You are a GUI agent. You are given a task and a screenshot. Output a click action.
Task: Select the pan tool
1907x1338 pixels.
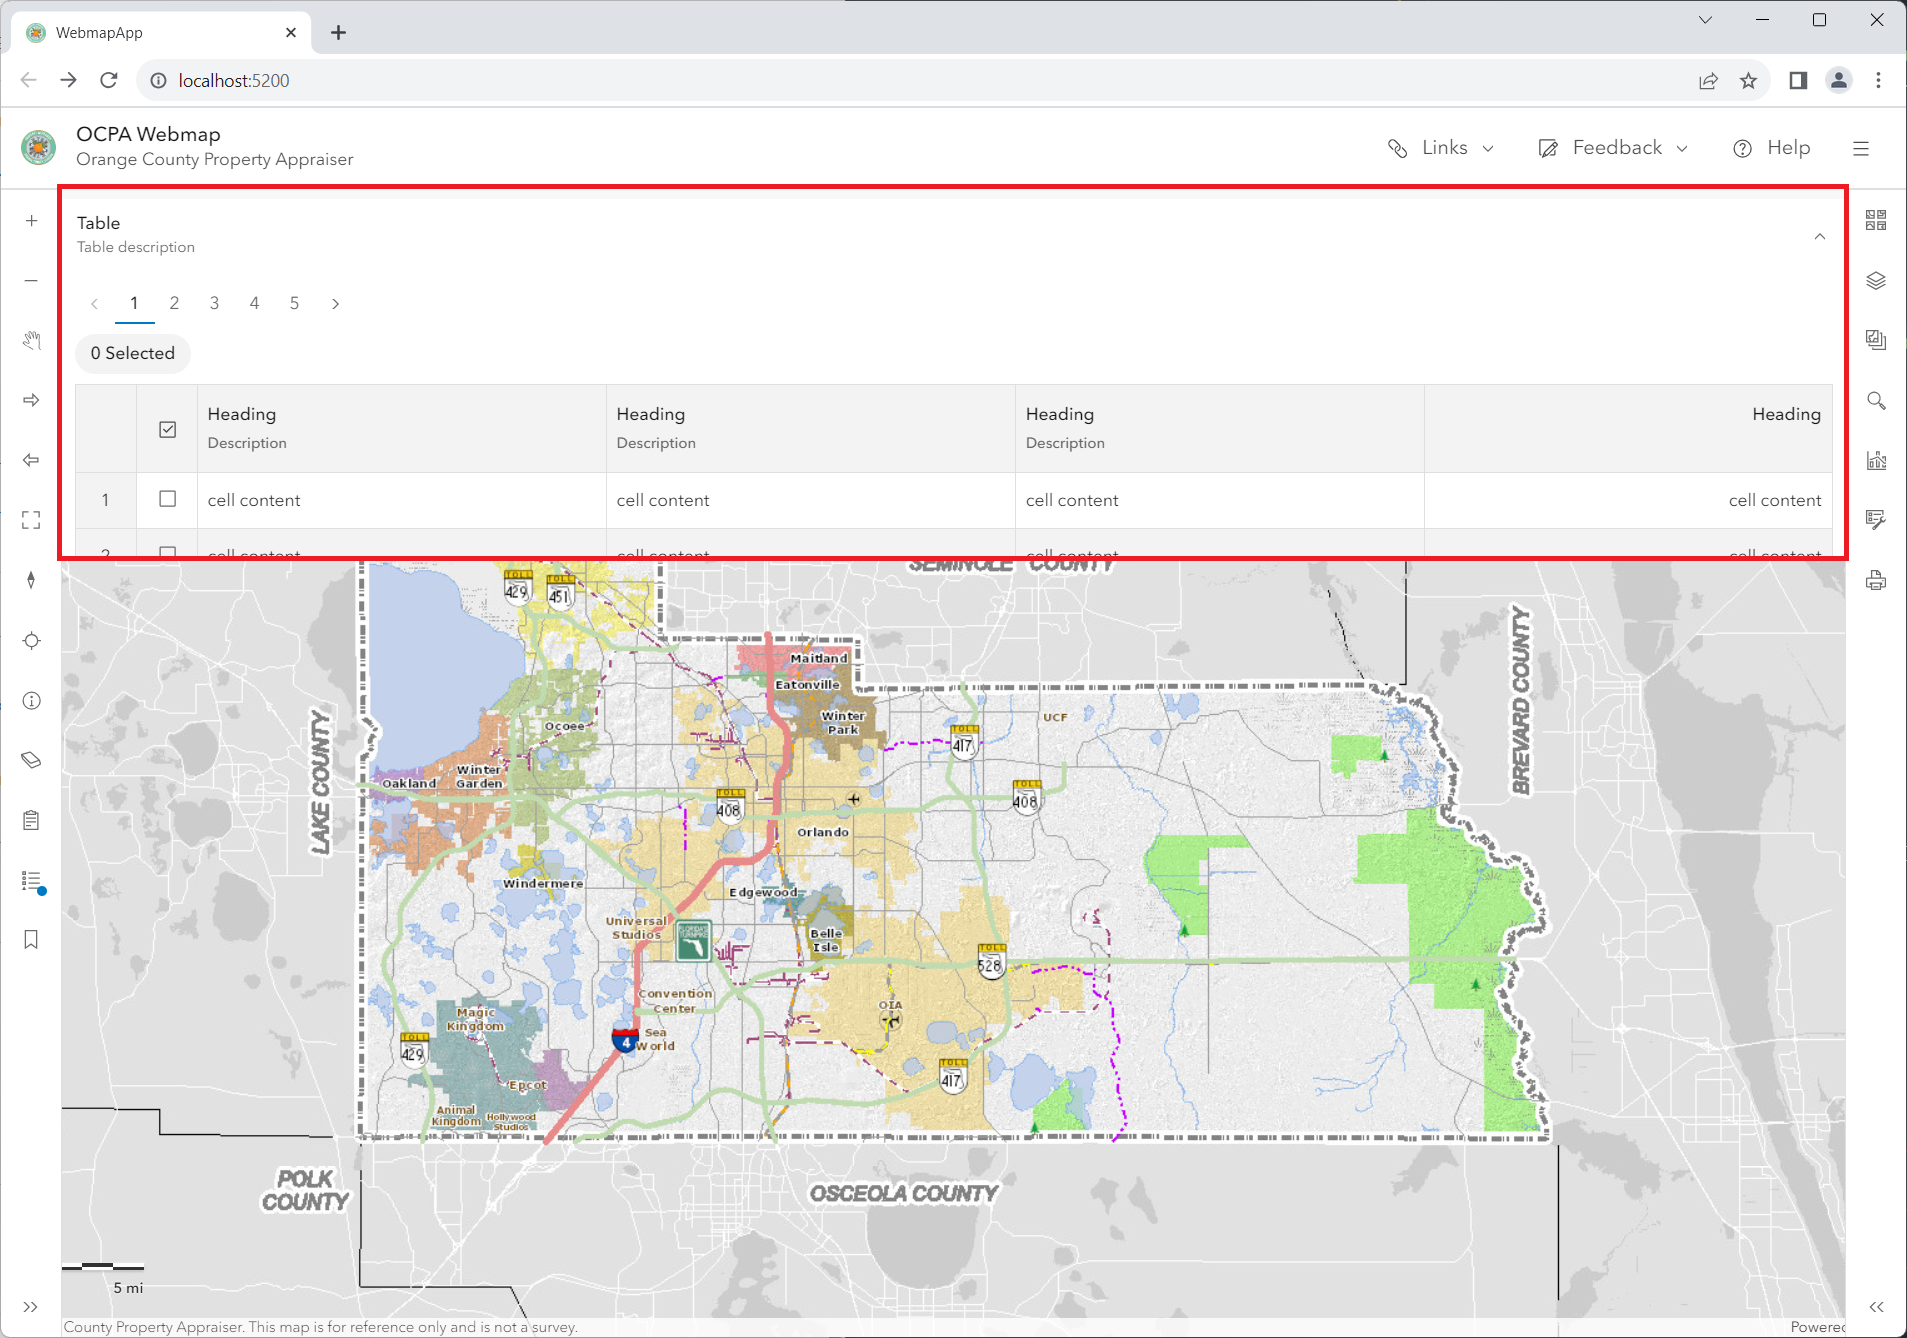click(x=31, y=340)
